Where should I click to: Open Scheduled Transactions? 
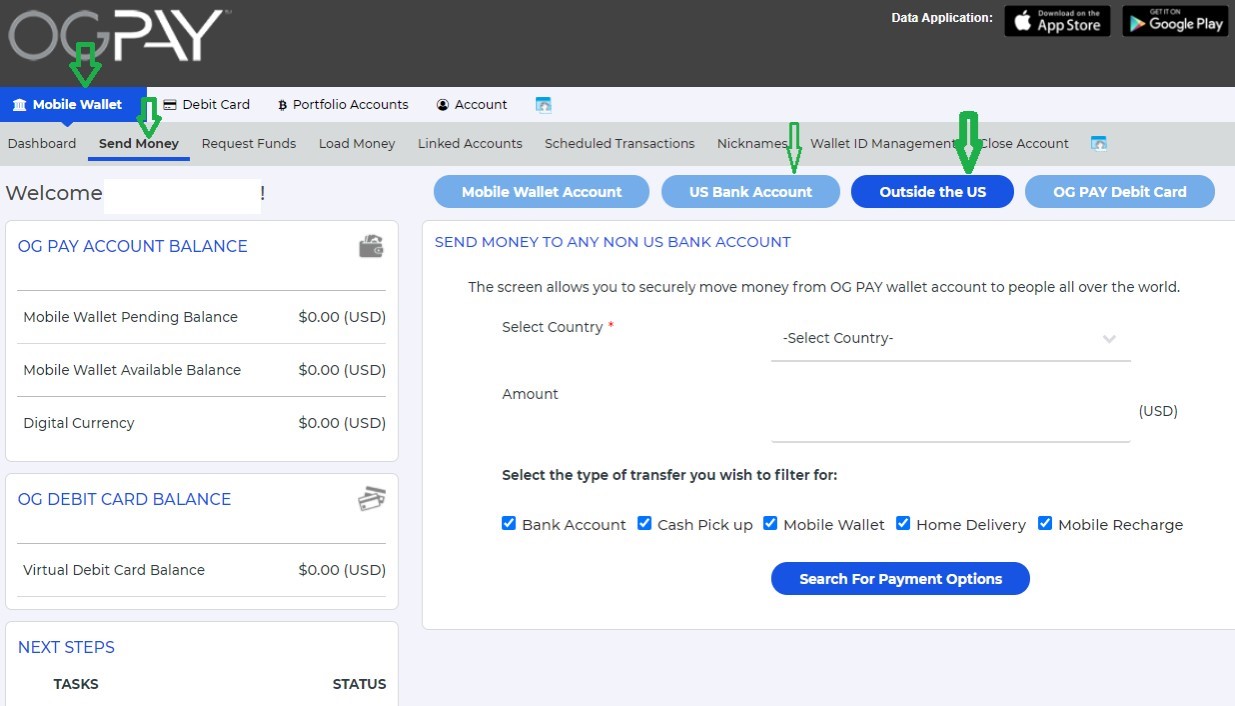coord(620,143)
